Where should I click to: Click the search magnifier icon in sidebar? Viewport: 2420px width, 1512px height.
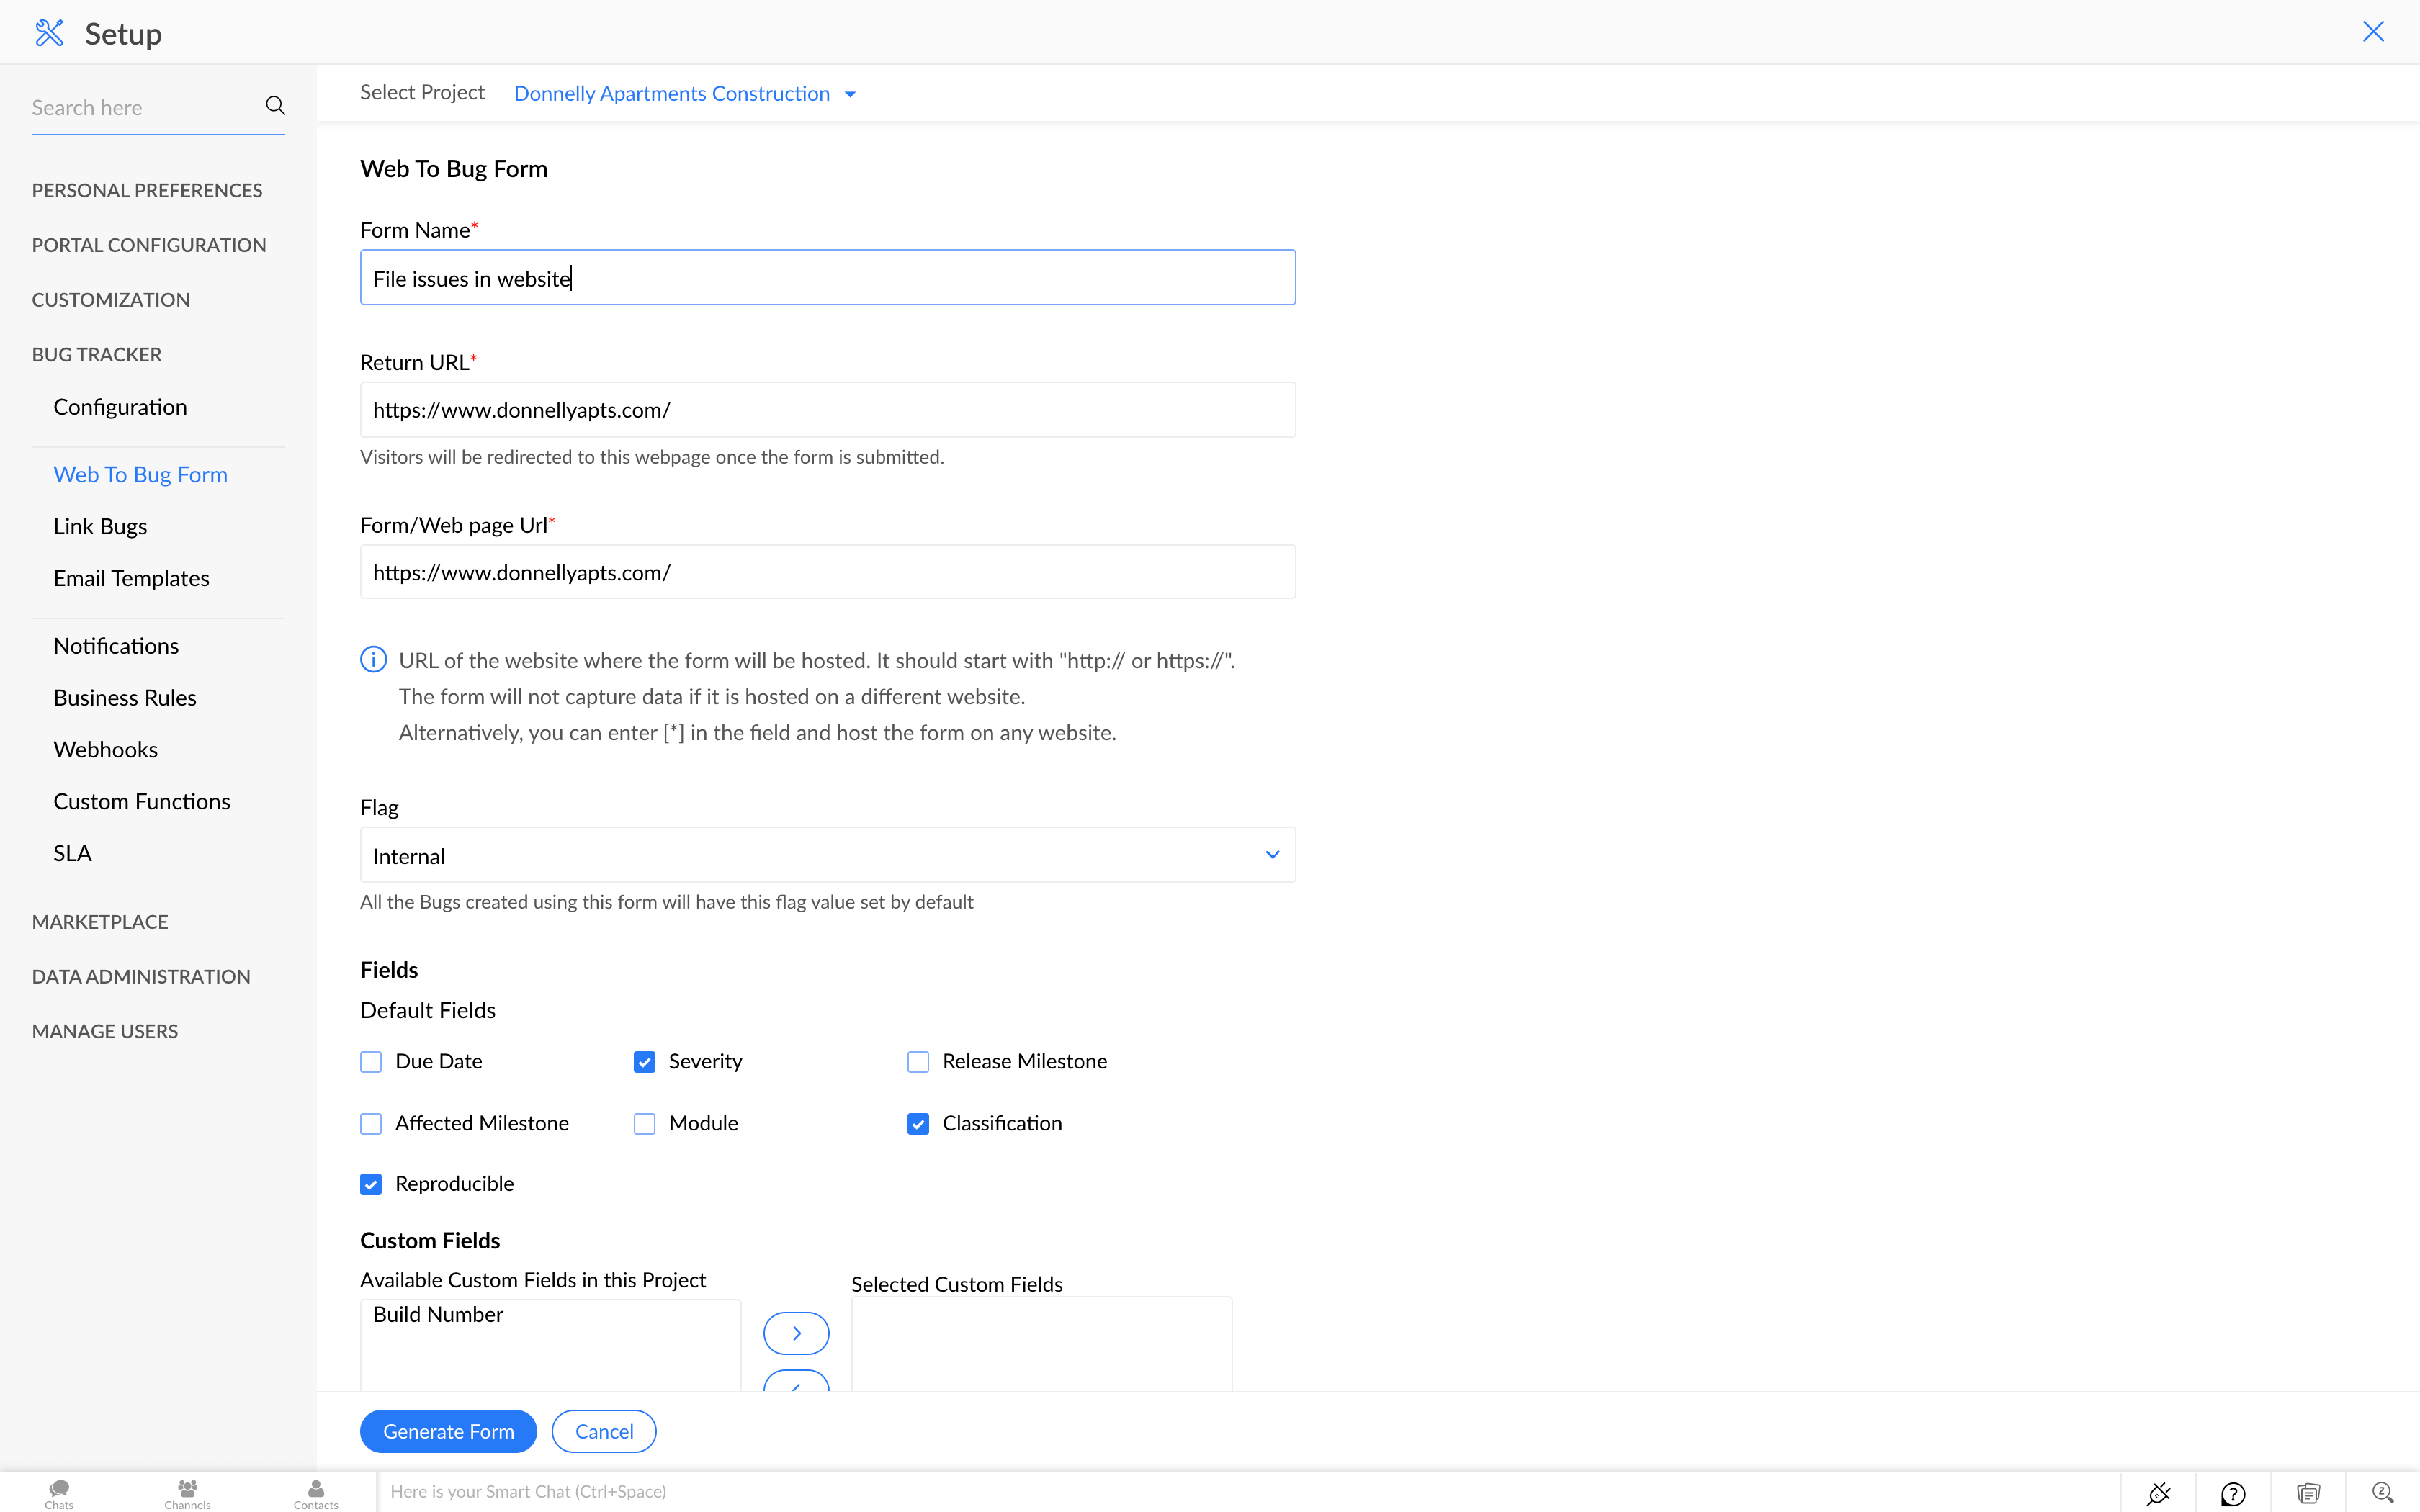point(275,106)
